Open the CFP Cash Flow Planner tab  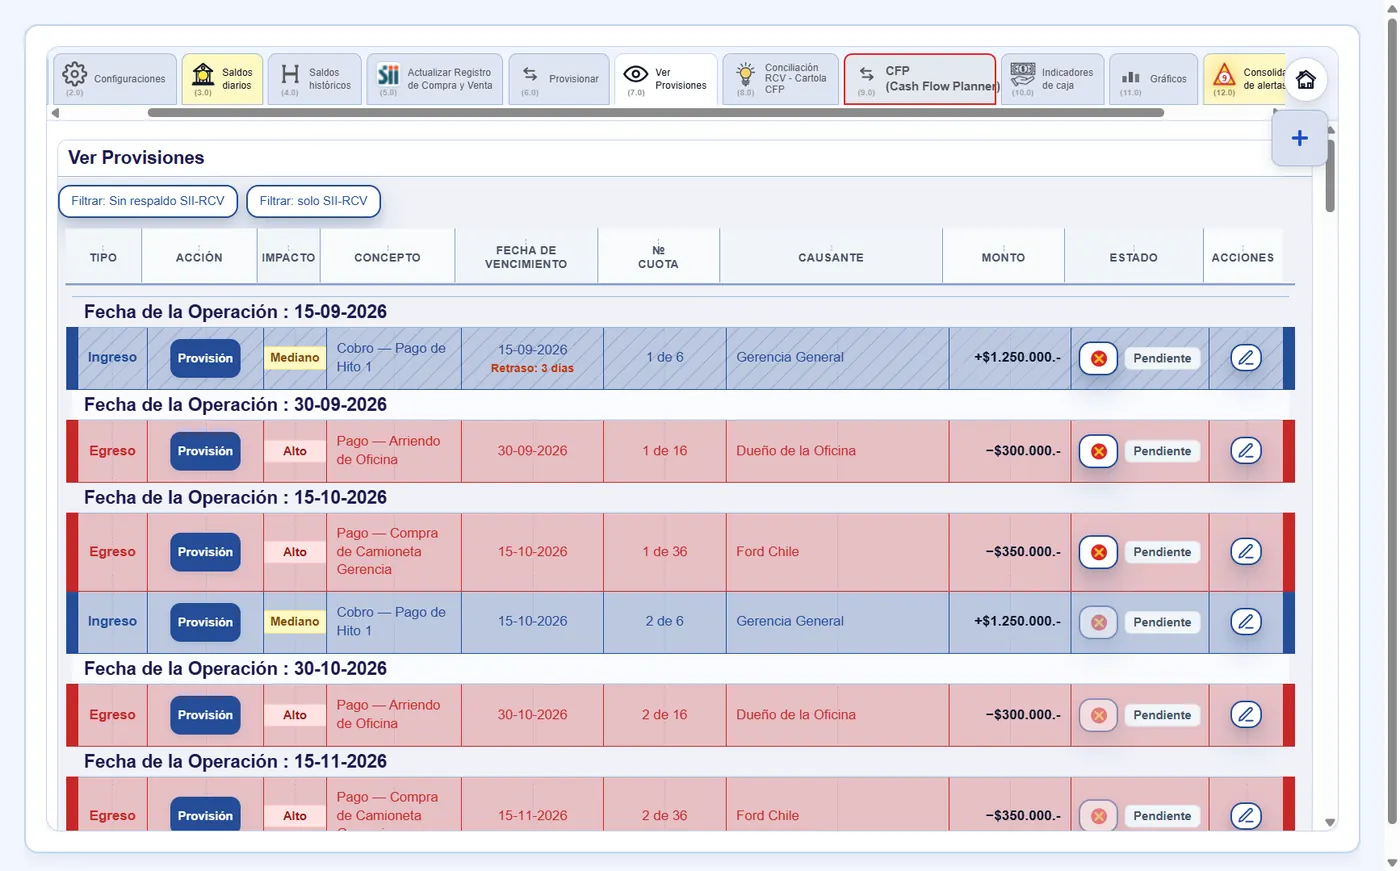(920, 79)
